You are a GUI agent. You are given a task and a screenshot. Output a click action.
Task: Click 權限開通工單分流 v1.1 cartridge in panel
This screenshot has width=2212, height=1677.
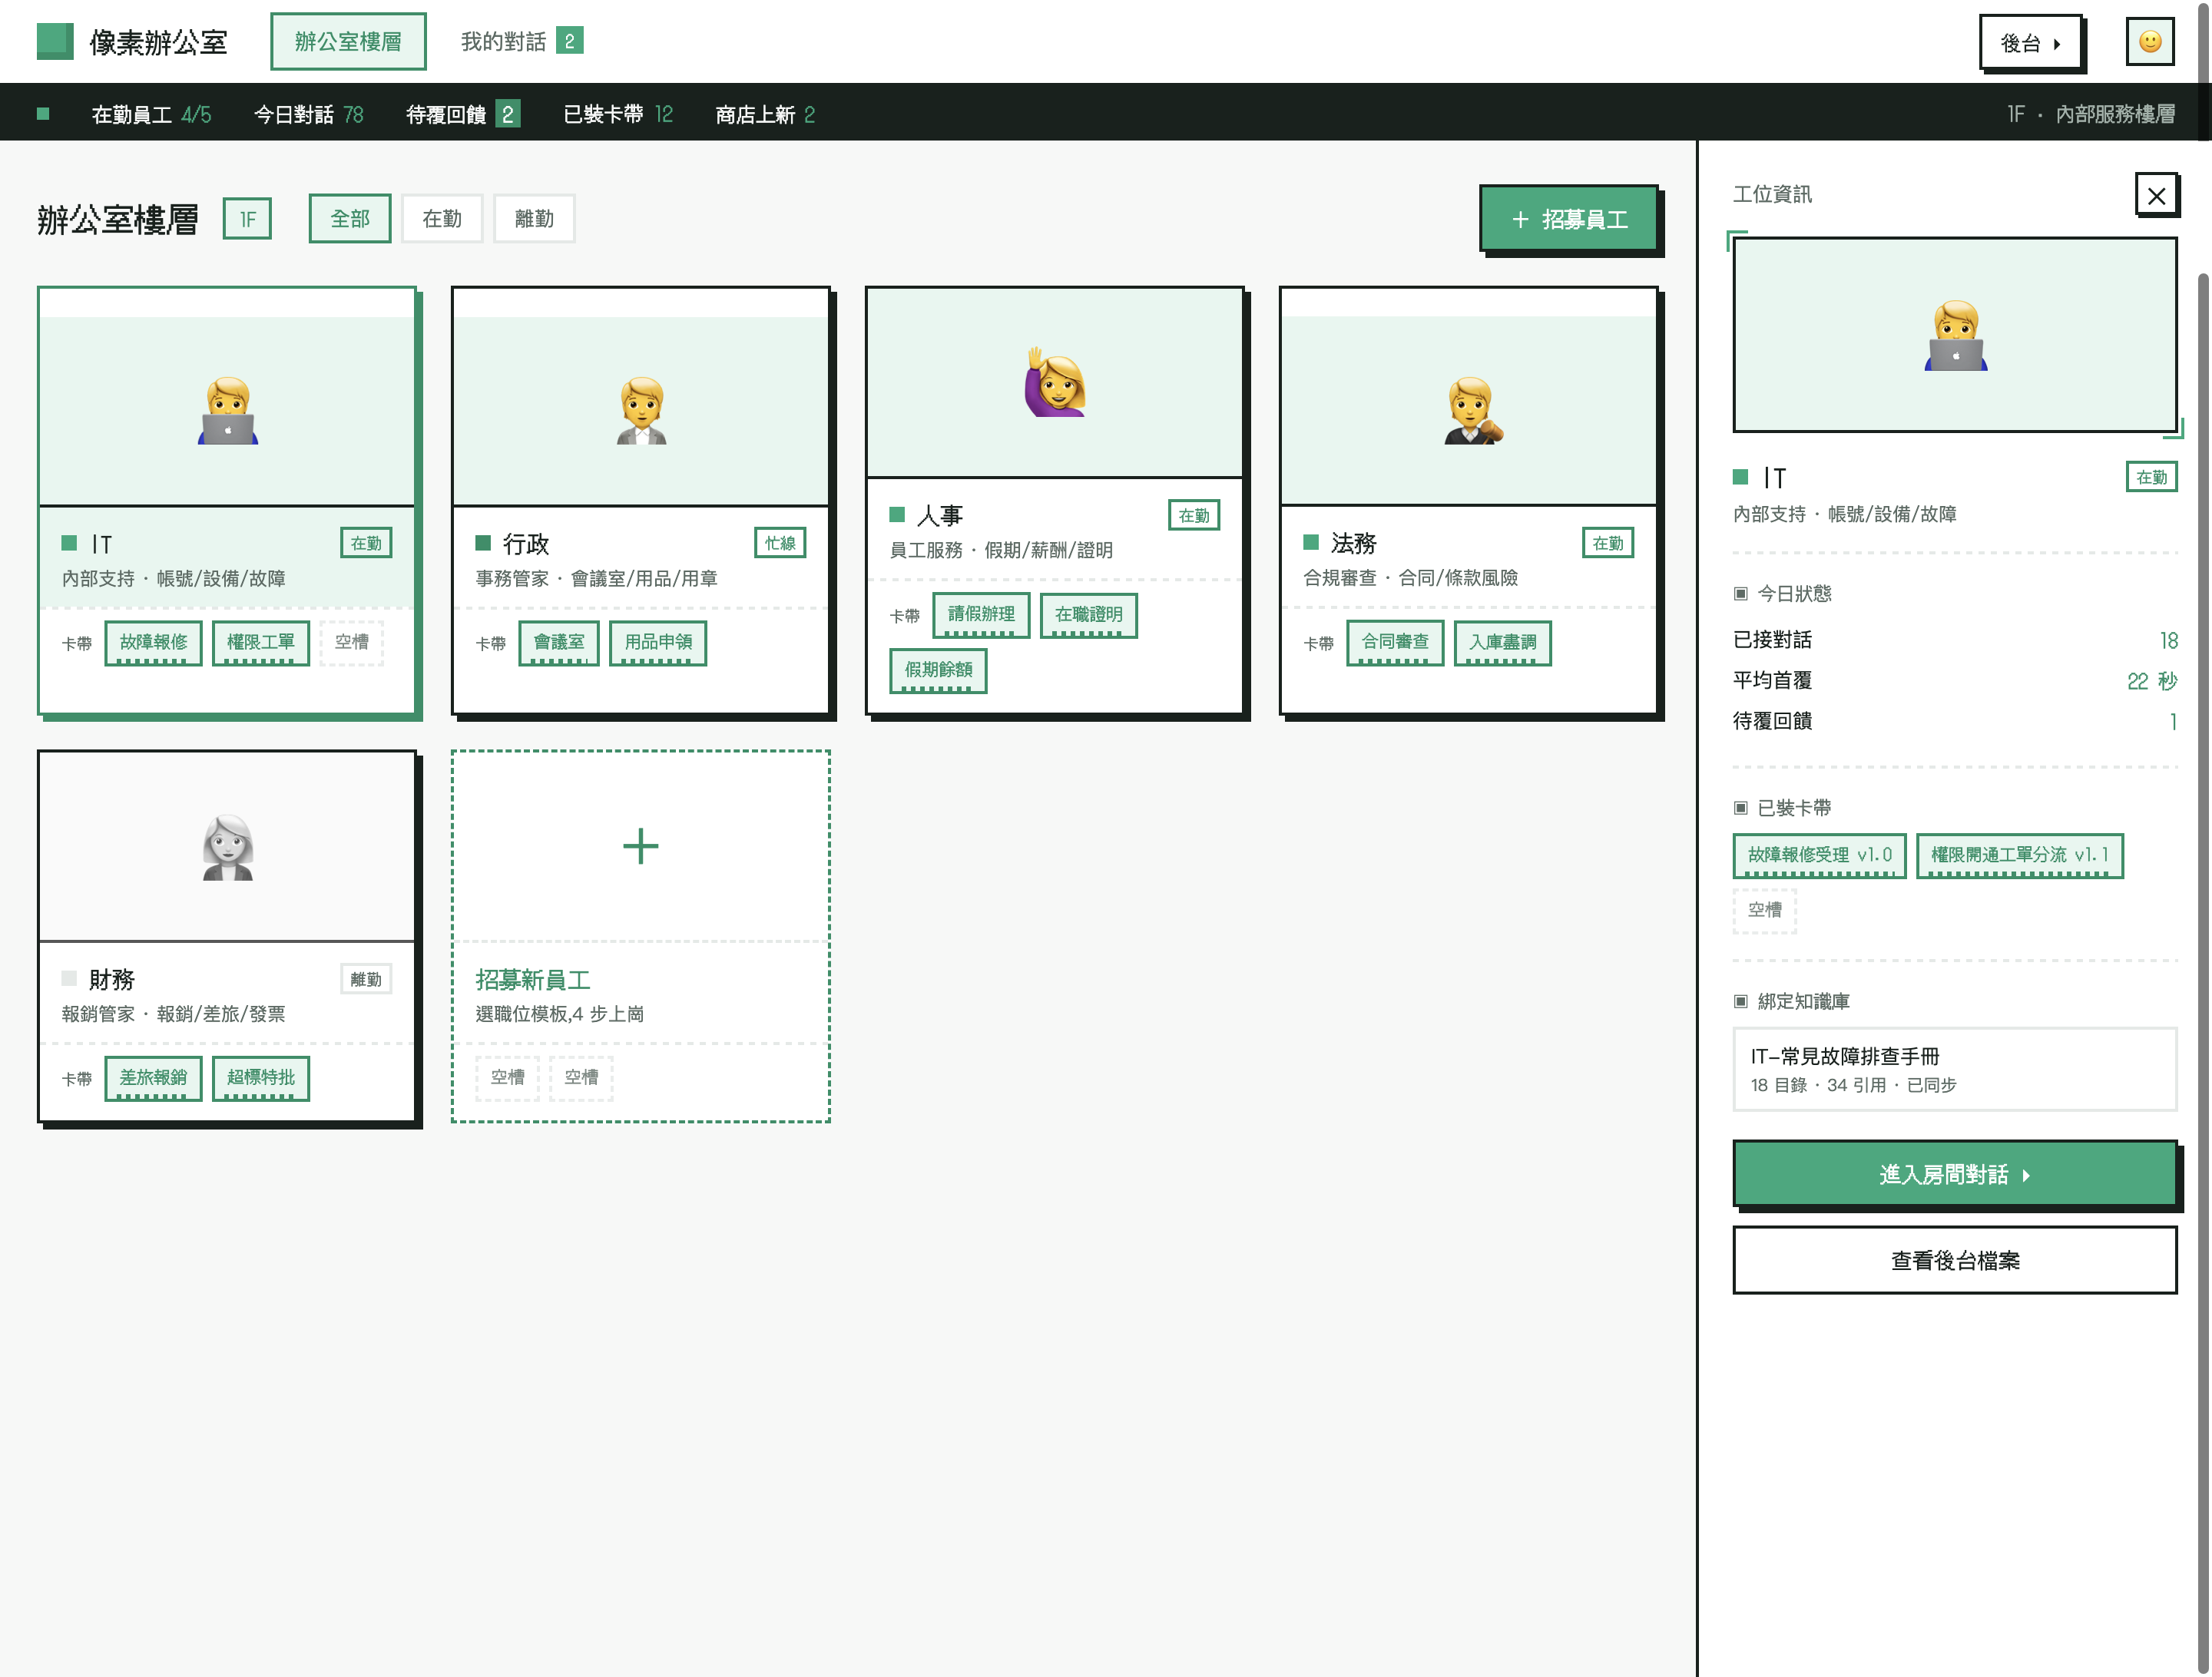coord(2019,855)
